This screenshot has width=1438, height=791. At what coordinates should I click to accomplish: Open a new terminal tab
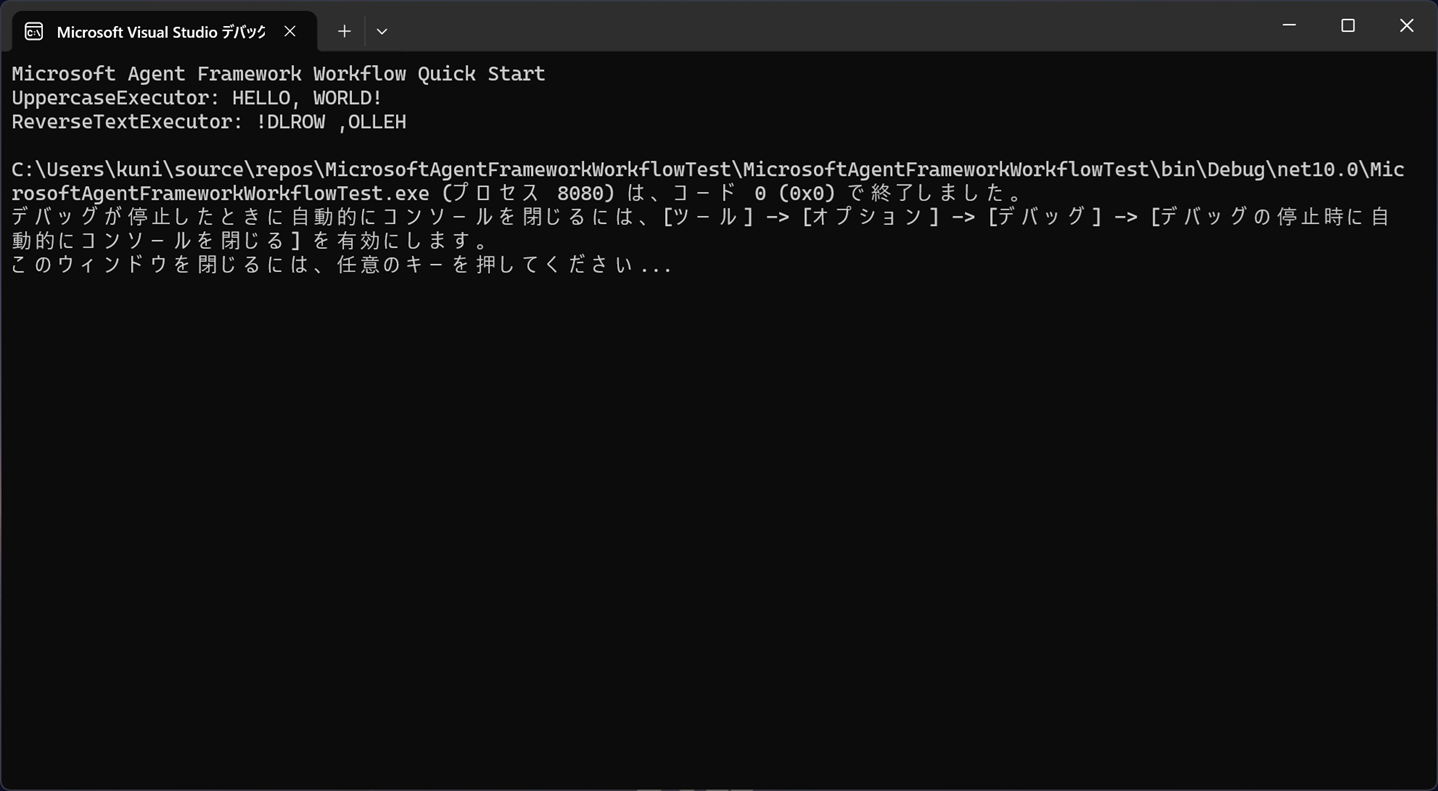(344, 32)
